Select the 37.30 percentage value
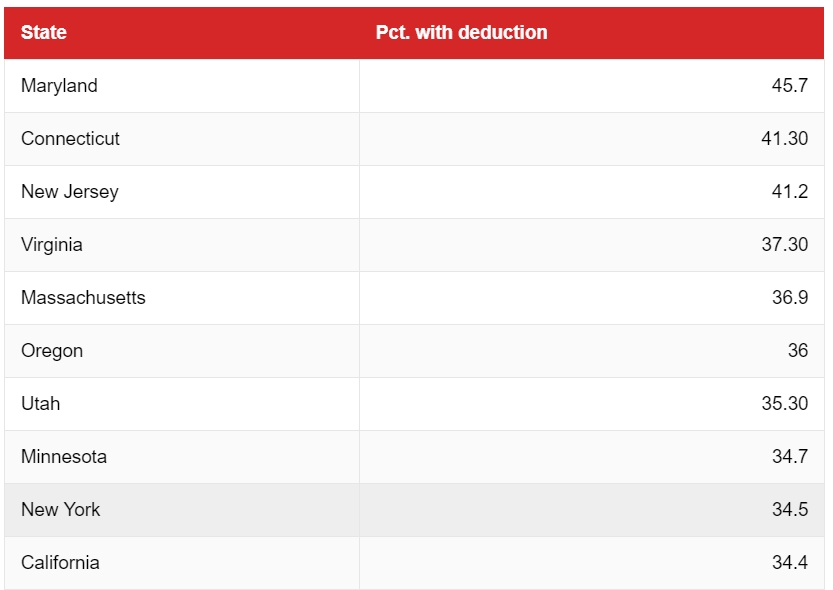833x590 pixels. (x=784, y=245)
